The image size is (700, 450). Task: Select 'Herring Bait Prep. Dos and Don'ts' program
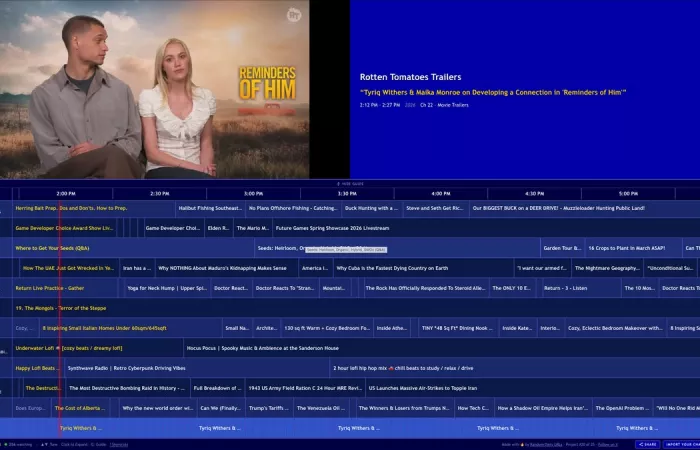[94, 208]
